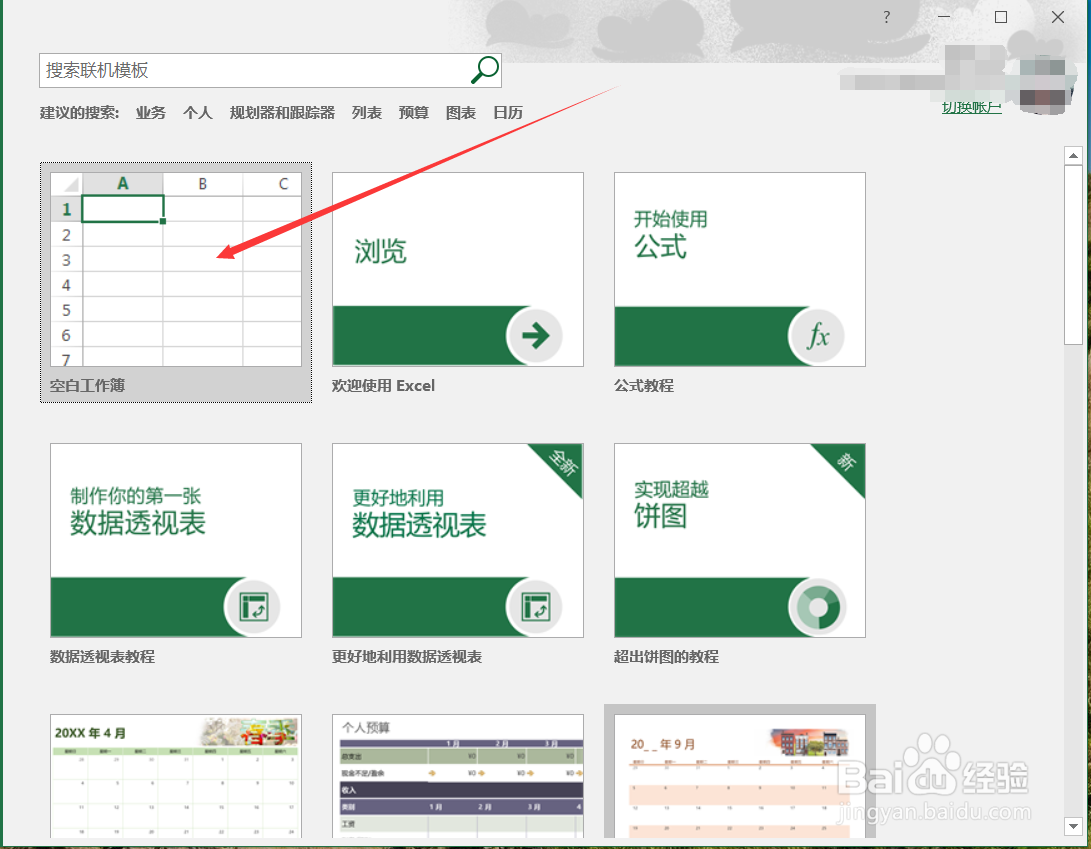This screenshot has width=1091, height=849.
Task: Click the 更好地利用数据透视表 caption below card
Action: [407, 657]
